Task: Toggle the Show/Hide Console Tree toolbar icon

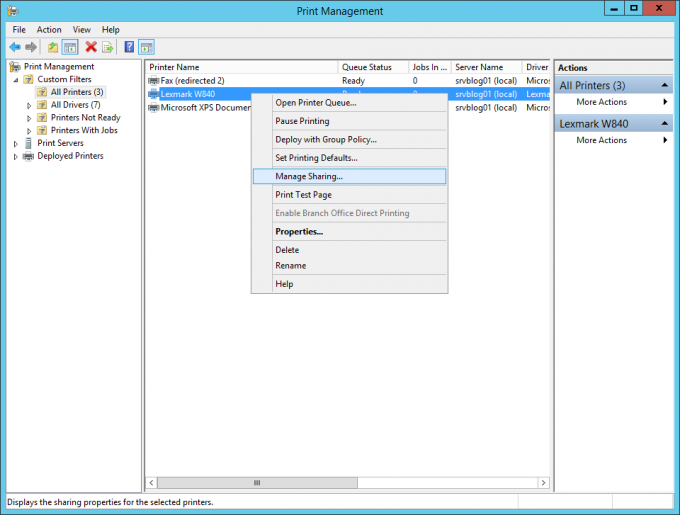Action: 70,47
